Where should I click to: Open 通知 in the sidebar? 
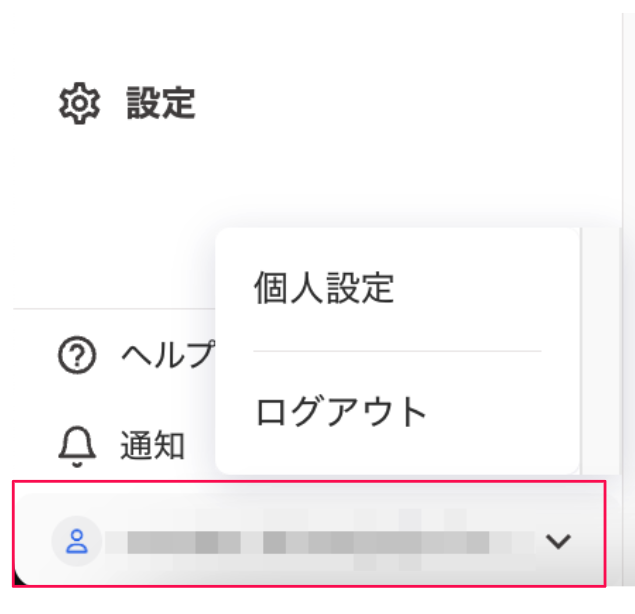click(152, 446)
